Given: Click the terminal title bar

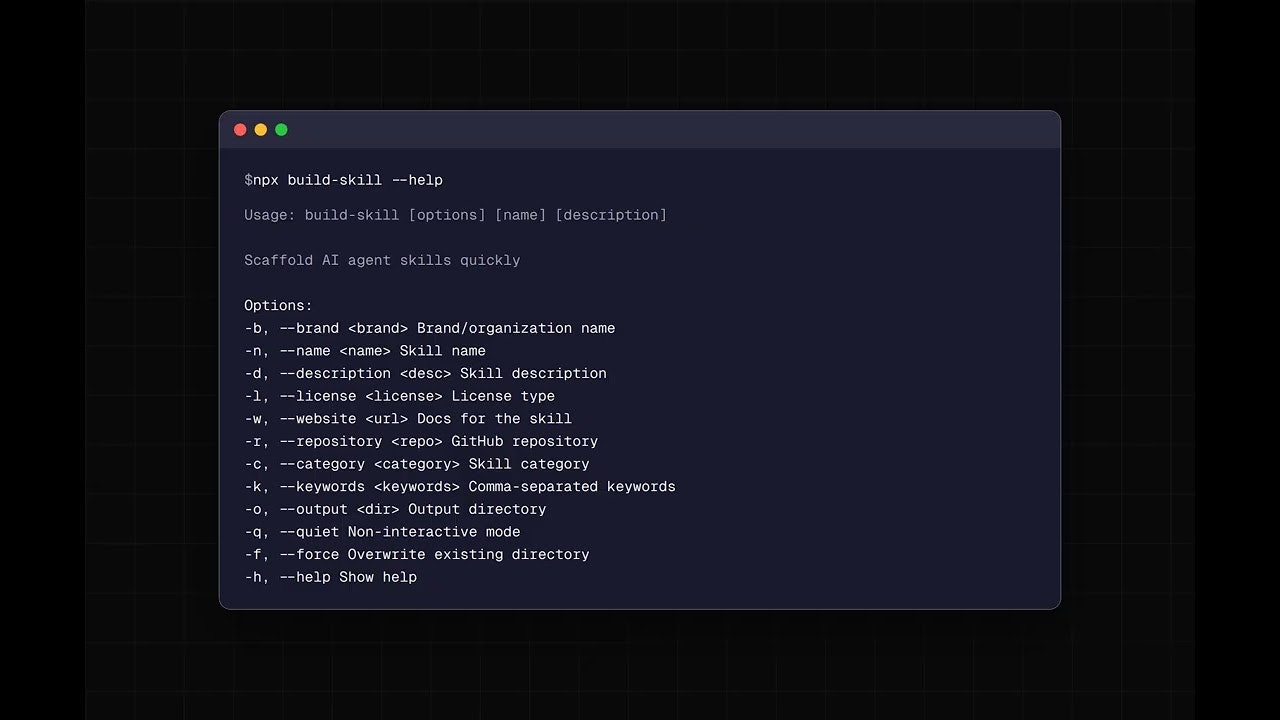Looking at the screenshot, I should pos(640,129).
